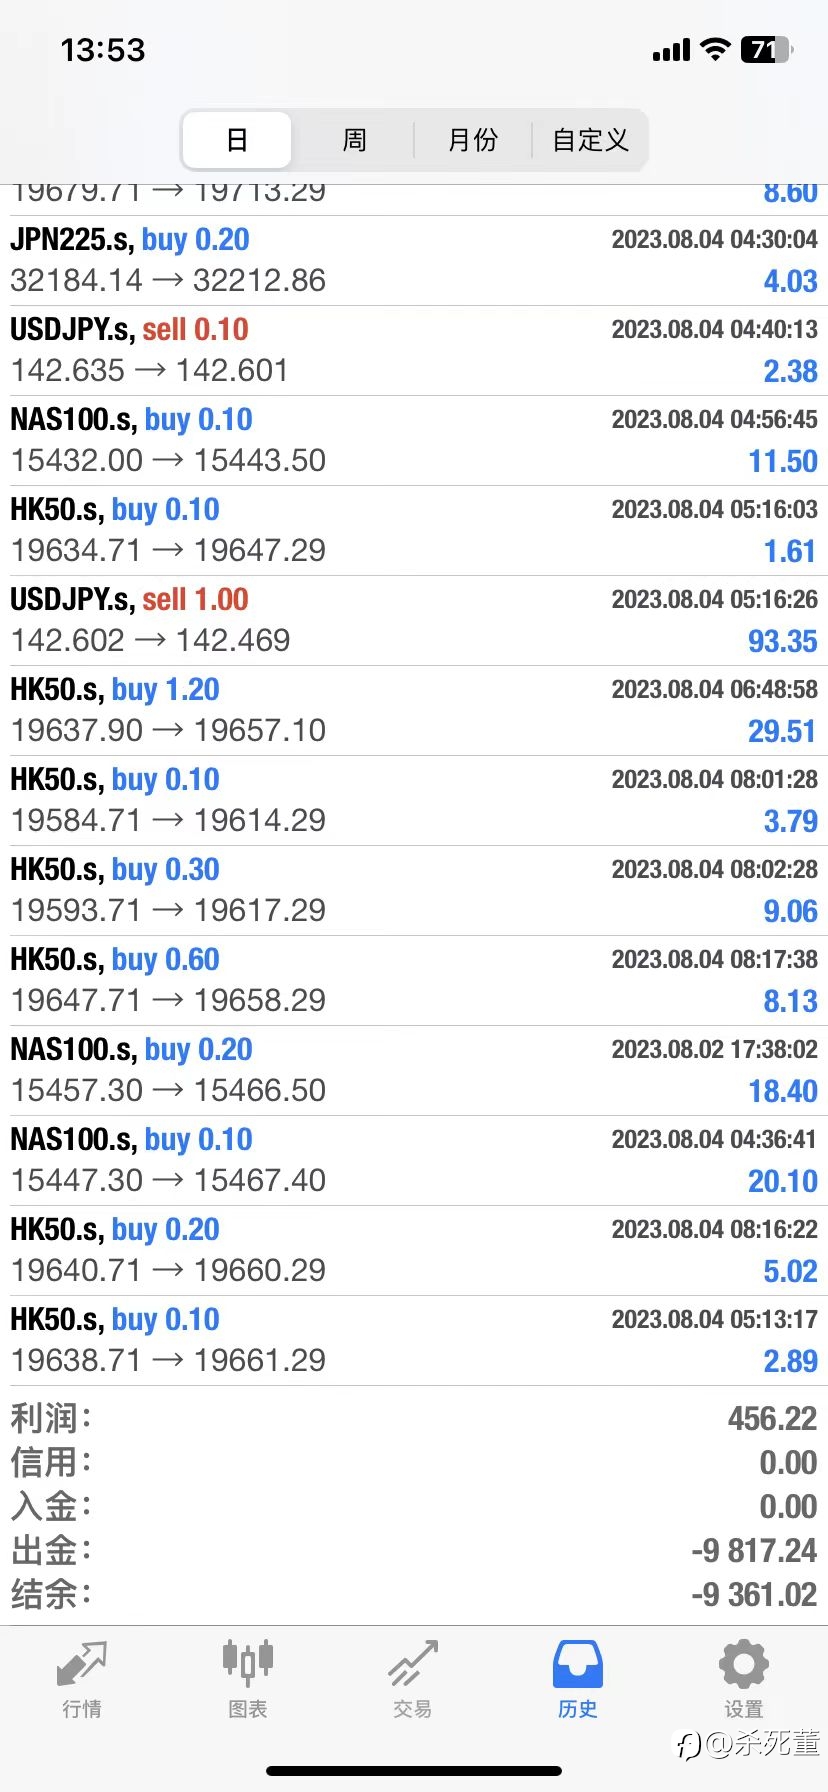Screen dimensions: 828x1792
Task: Open the 历史 history tab icon
Action: tap(578, 1664)
